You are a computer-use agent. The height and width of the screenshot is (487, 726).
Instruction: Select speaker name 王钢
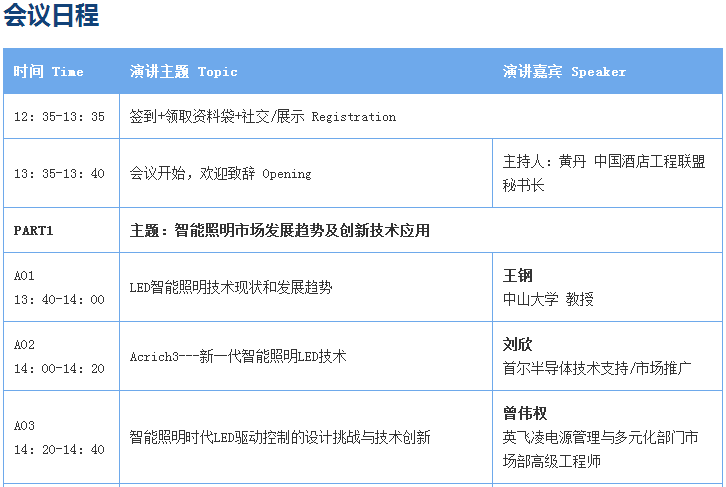click(517, 276)
